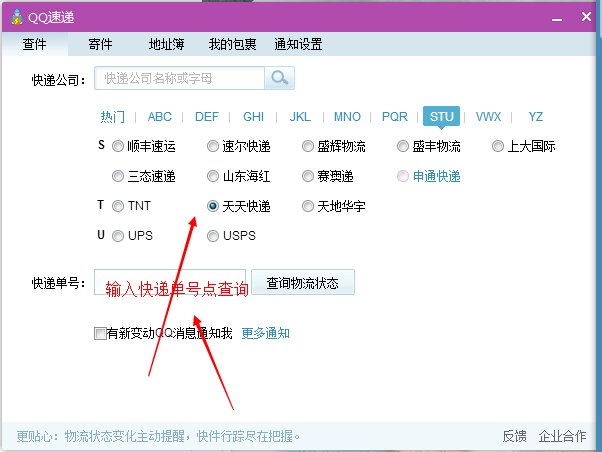602x452 pixels.
Task: Select the GHI letter filter
Action: coord(253,116)
